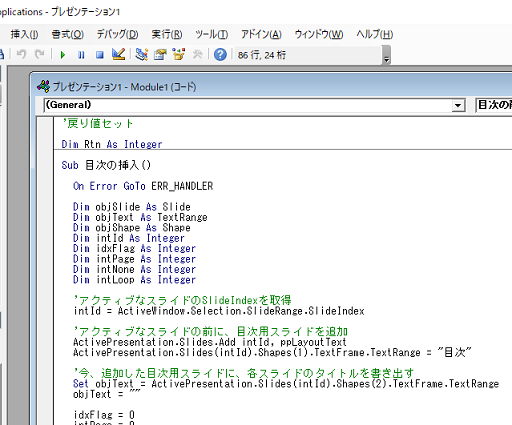The height and width of the screenshot is (425, 512).
Task: Open the 実行(R) menu
Action: pos(167,34)
